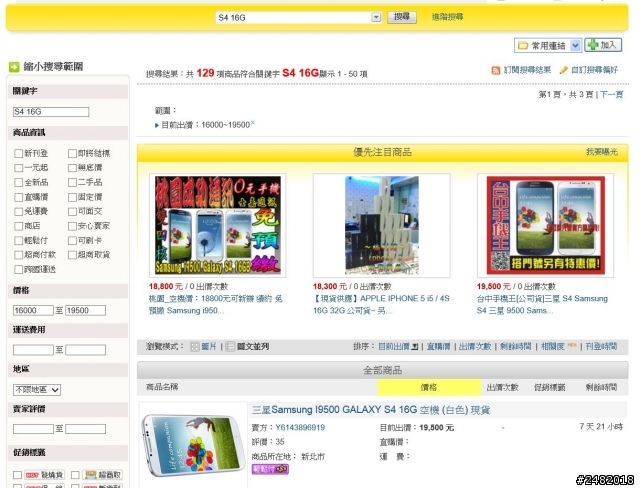This screenshot has width=640, height=488.
Task: Click the 促銷標籤 column header
Action: pos(549,387)
